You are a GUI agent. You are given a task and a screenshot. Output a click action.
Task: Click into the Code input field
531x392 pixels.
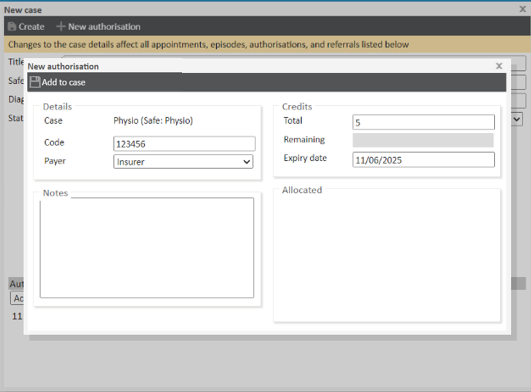click(184, 144)
